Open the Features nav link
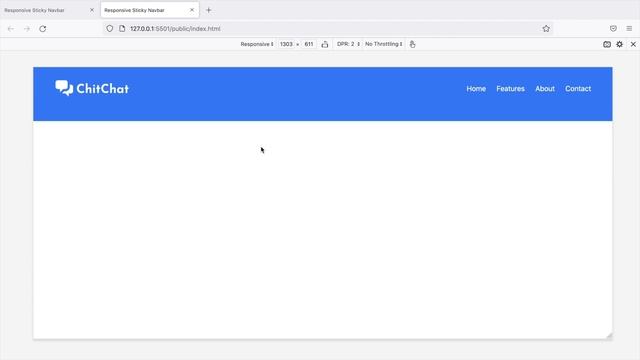The image size is (640, 360). point(510,89)
